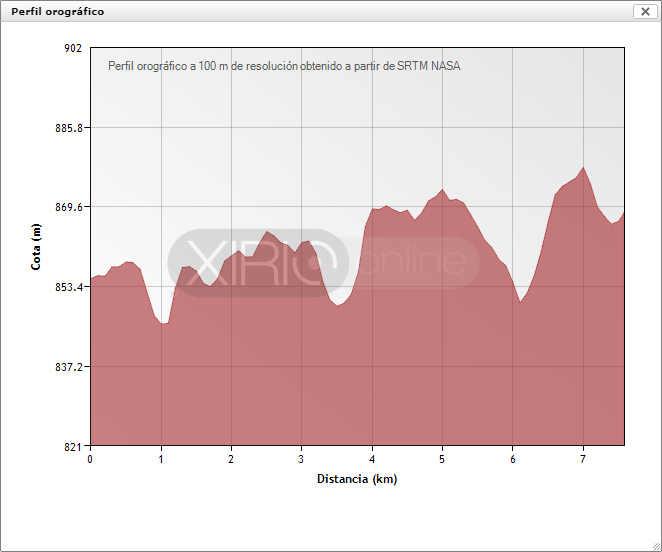Click the profile peak at 7 km
The width and height of the screenshot is (662, 552).
[x=583, y=168]
